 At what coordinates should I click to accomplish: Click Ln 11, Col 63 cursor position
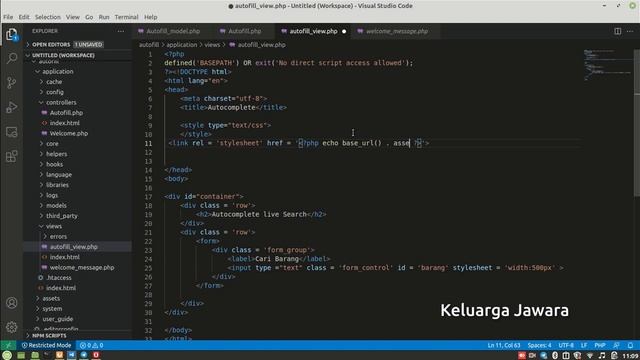[504, 345]
